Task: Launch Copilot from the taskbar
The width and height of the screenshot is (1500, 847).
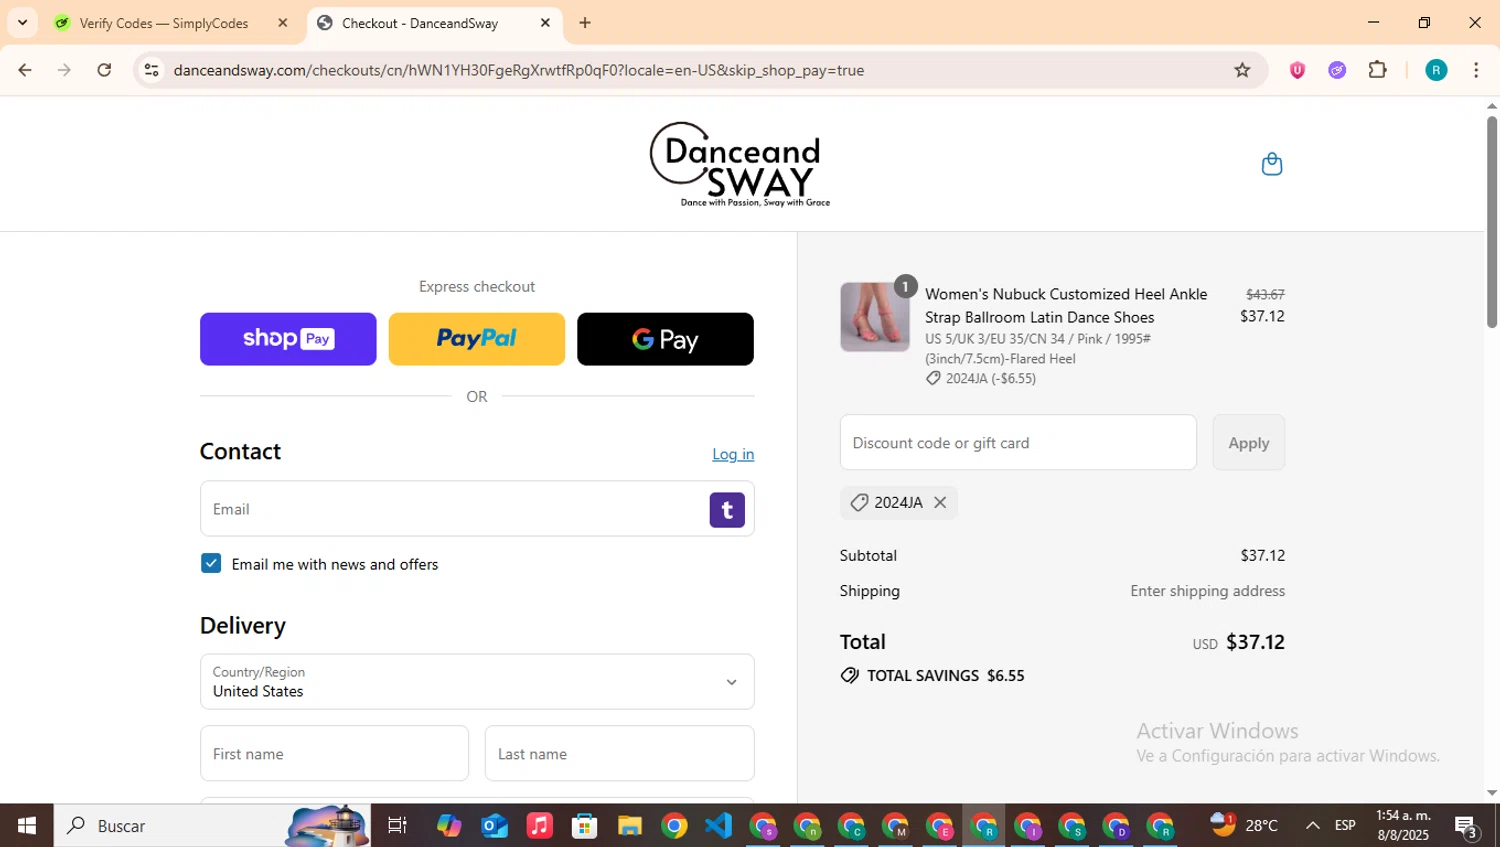Action: point(449,826)
